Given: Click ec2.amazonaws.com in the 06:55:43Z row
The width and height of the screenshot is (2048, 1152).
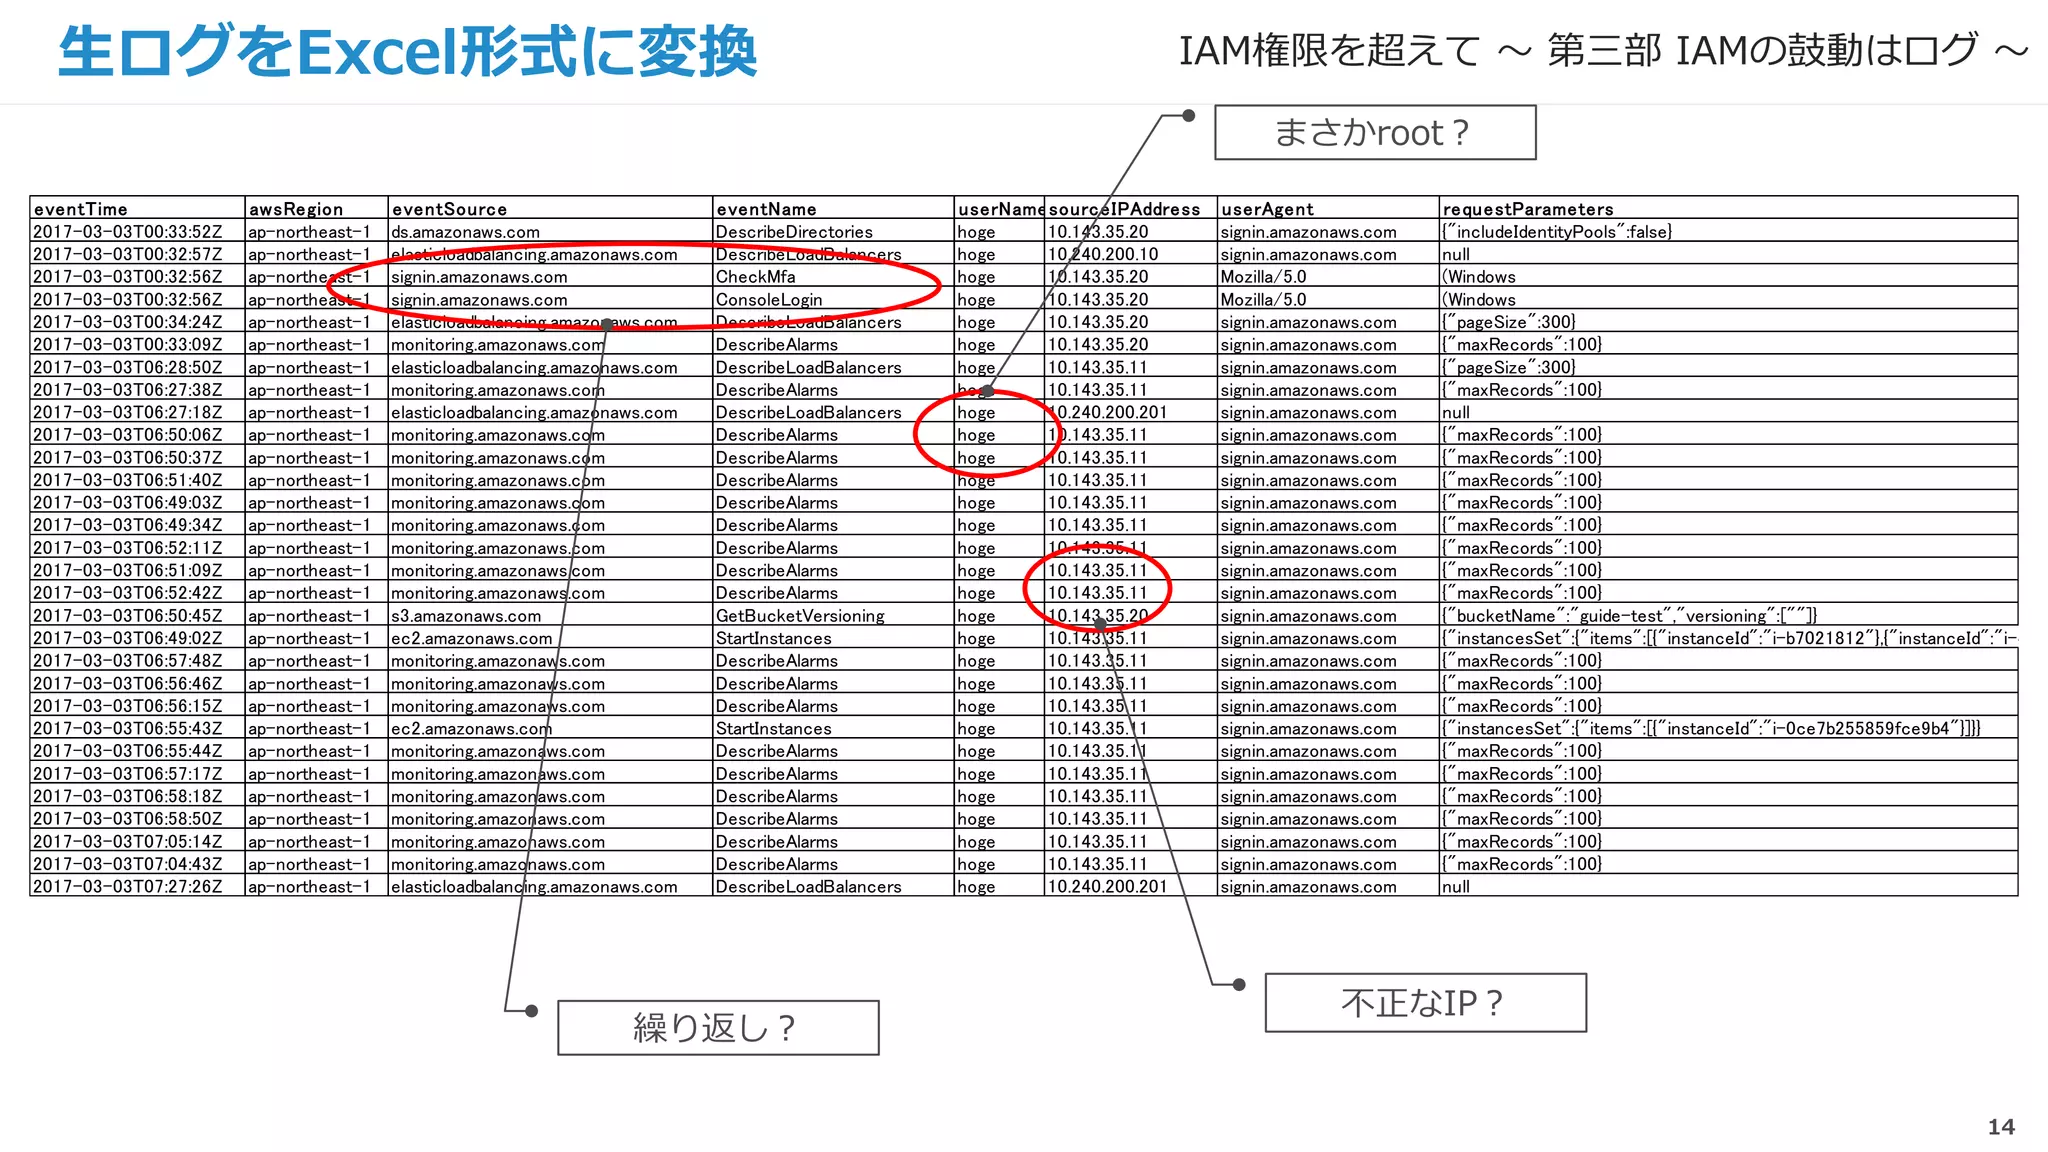Looking at the screenshot, I should tap(550, 728).
